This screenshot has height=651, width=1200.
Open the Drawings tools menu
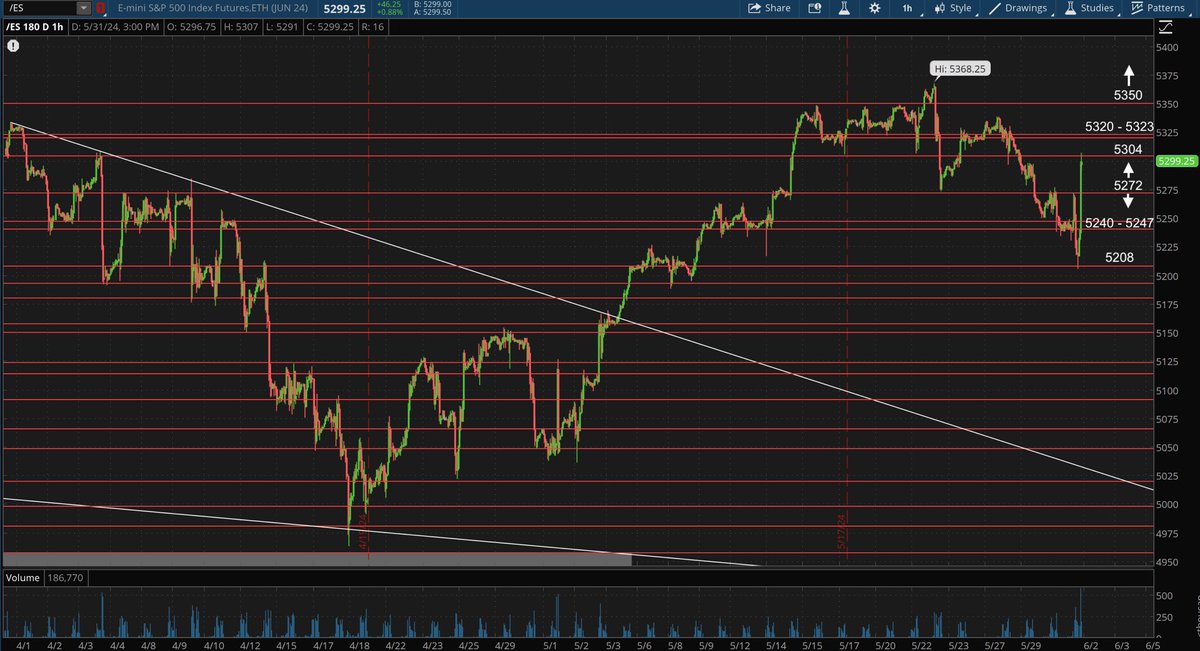[1019, 8]
